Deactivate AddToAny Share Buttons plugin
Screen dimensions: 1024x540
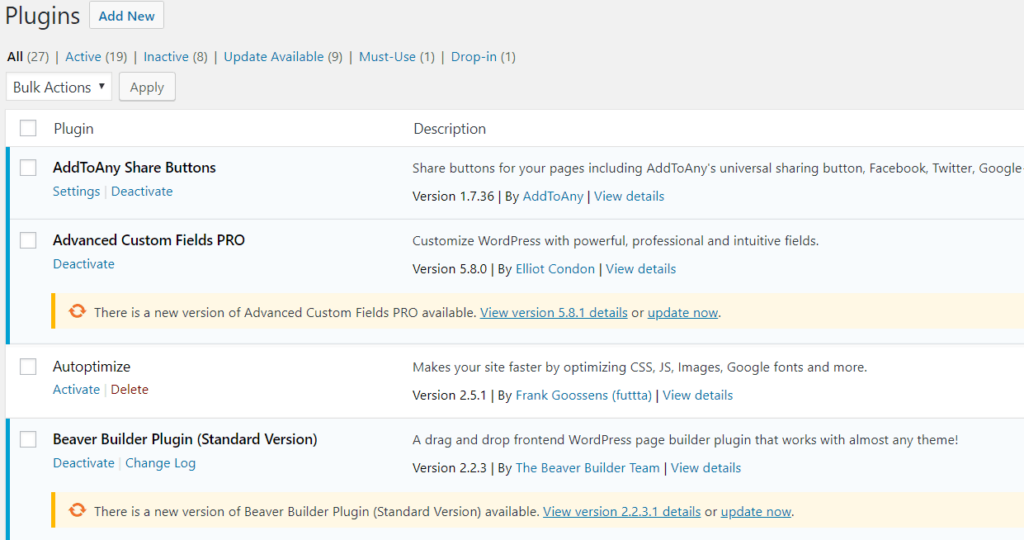pos(142,191)
